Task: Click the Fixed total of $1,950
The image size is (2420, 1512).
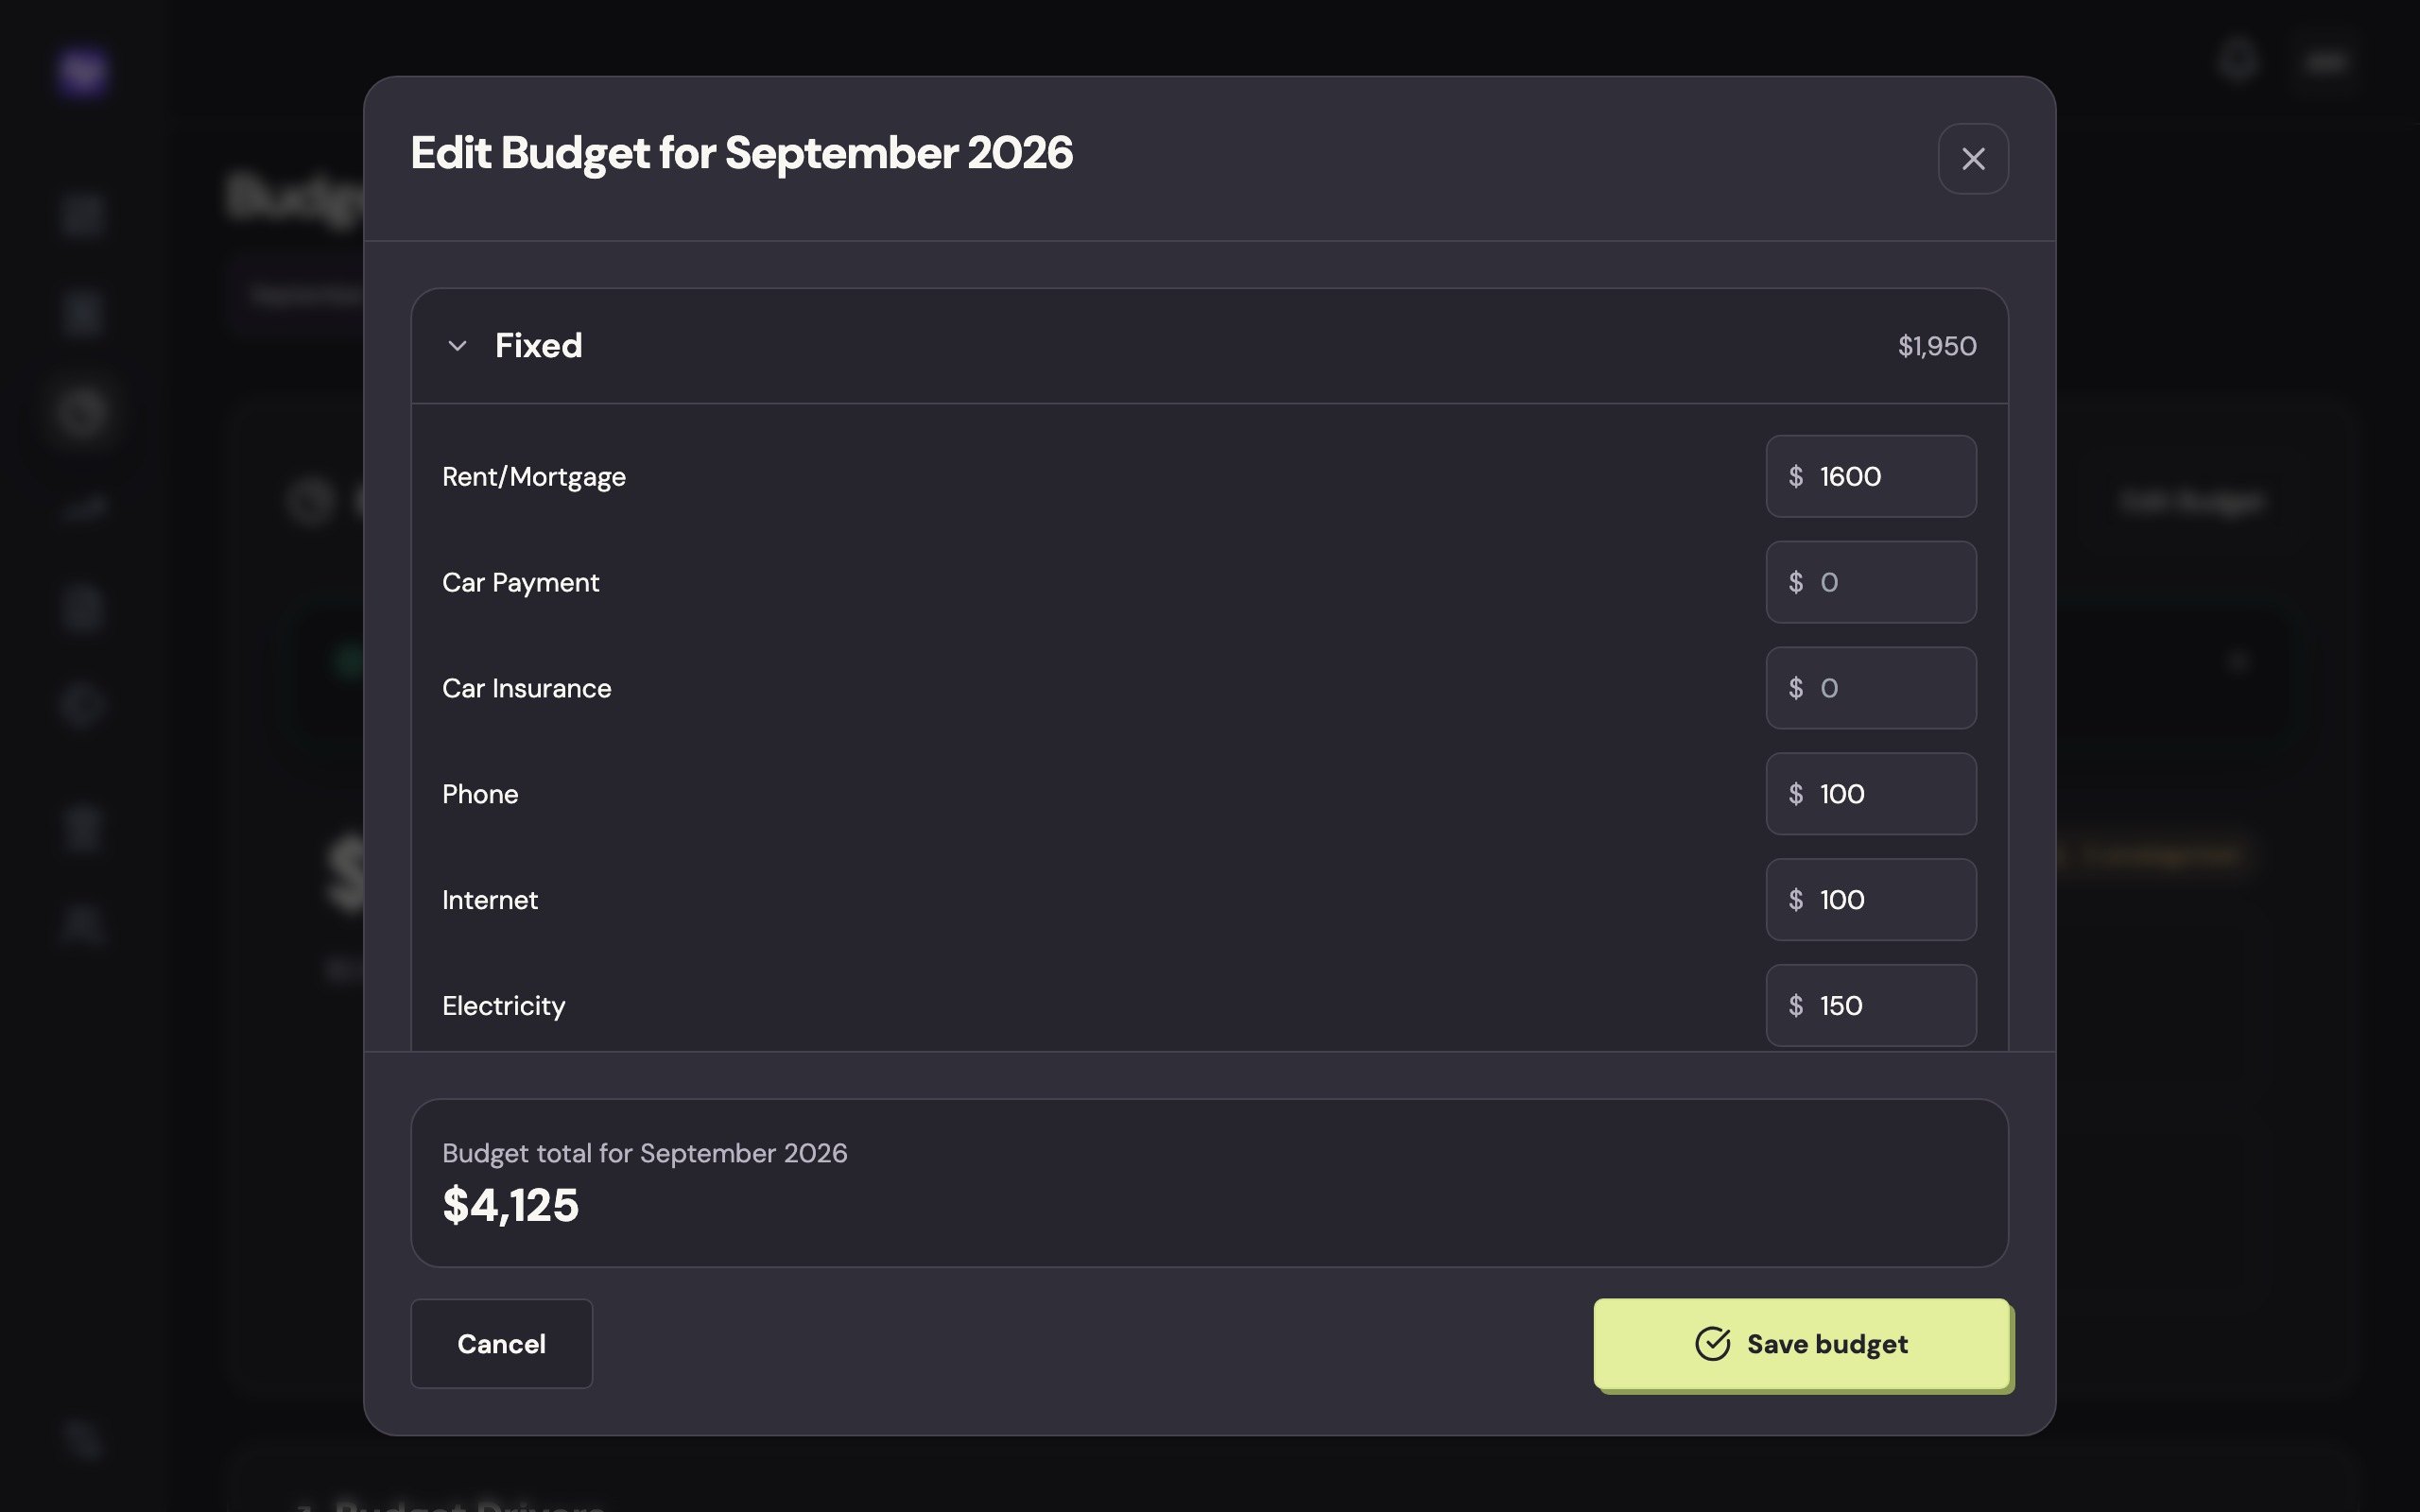Action: click(x=1937, y=346)
